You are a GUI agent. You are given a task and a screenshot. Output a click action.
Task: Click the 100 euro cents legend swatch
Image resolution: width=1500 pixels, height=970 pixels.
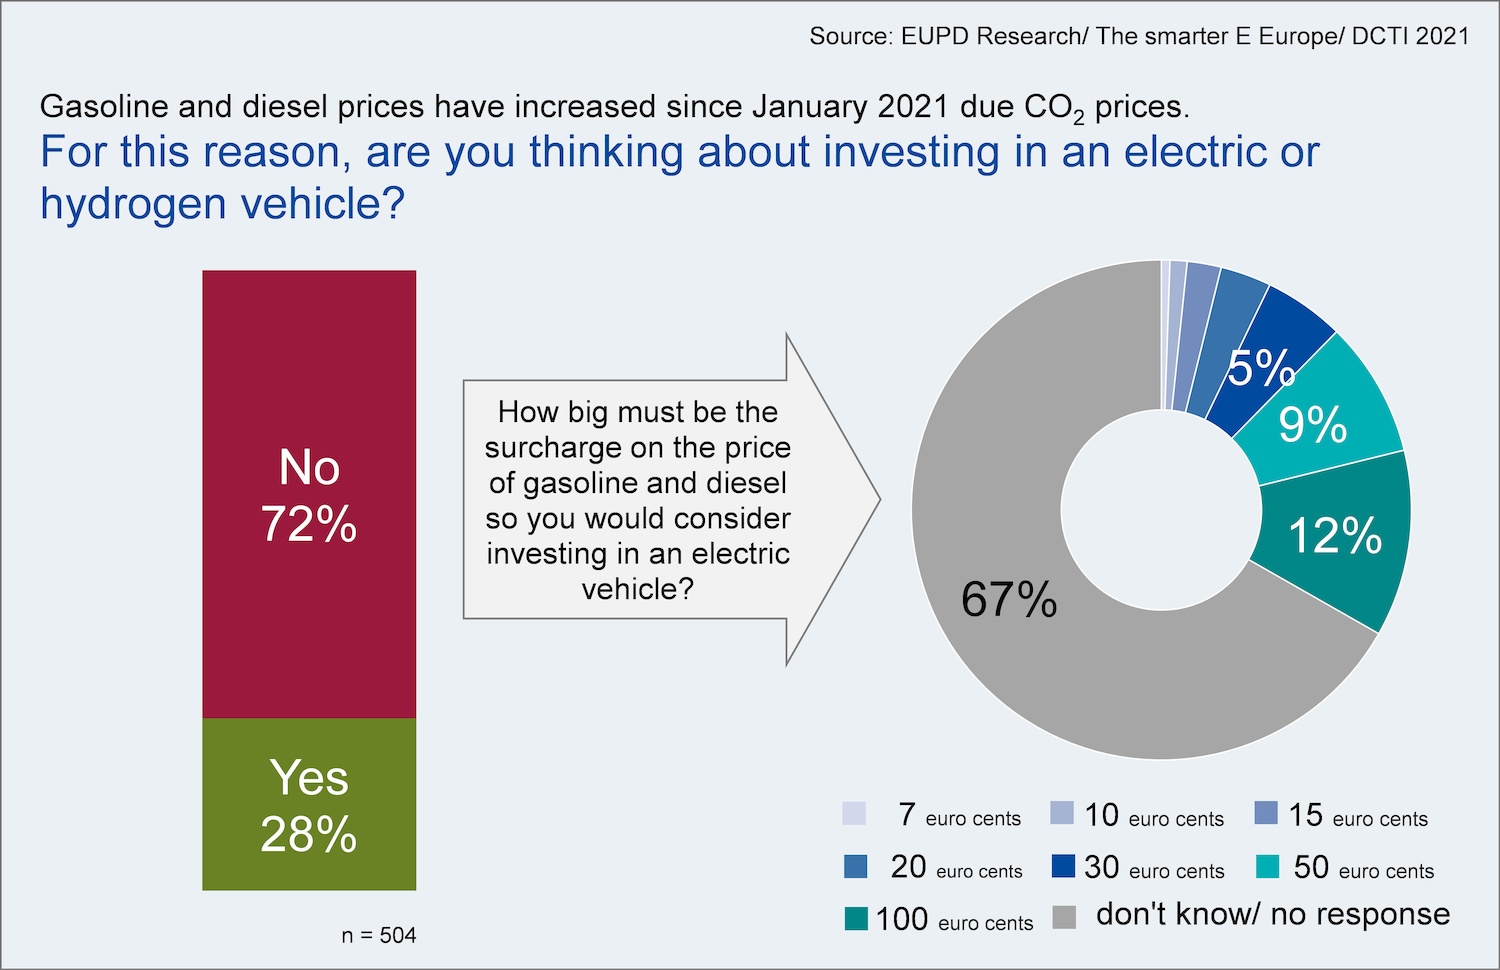[x=856, y=918]
